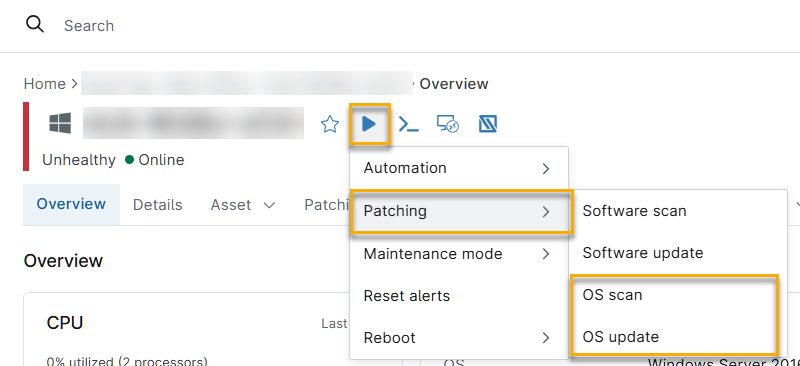
Task: Open the Home breadcrumb link
Action: point(45,84)
